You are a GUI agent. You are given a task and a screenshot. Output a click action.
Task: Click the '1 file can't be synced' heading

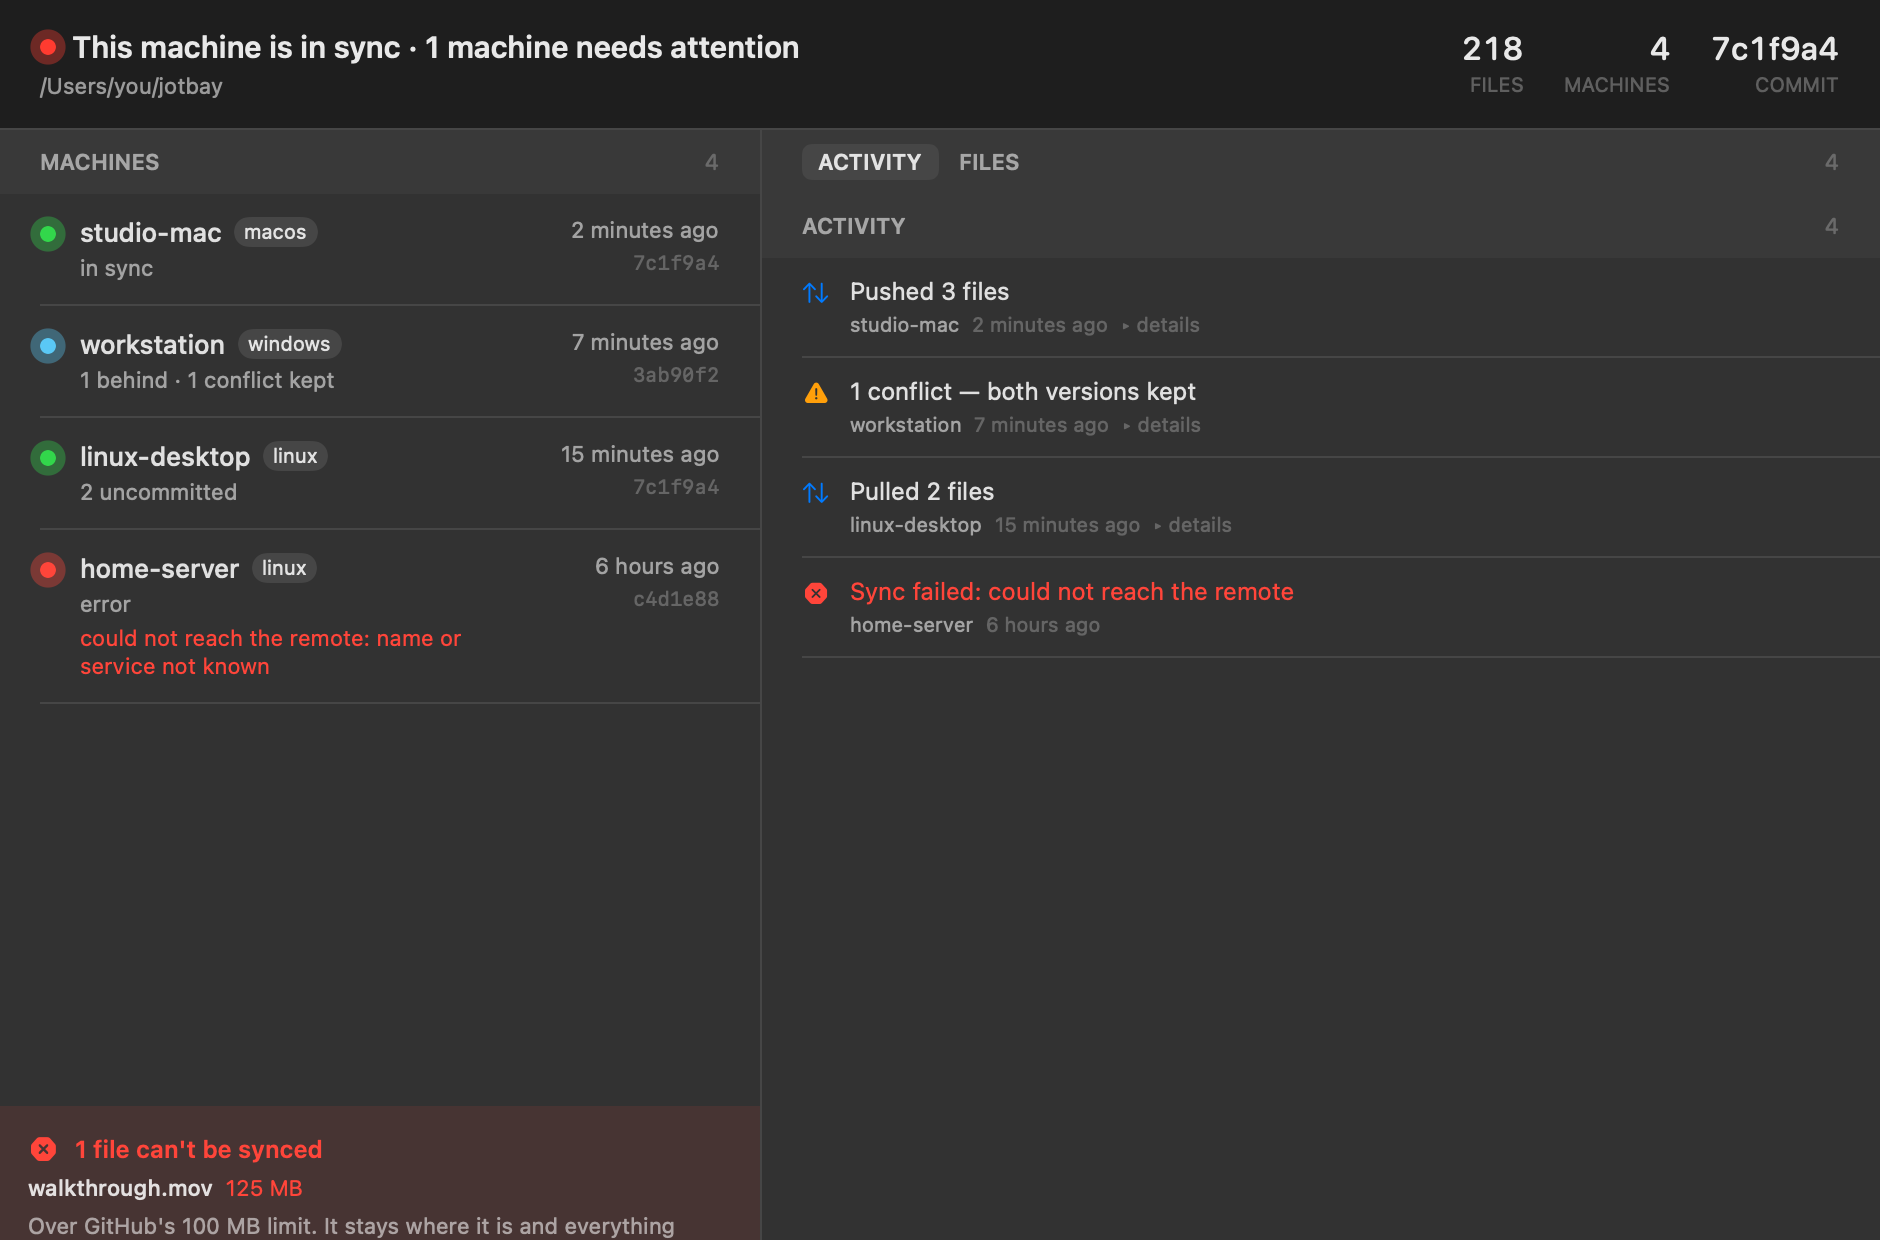(x=199, y=1149)
